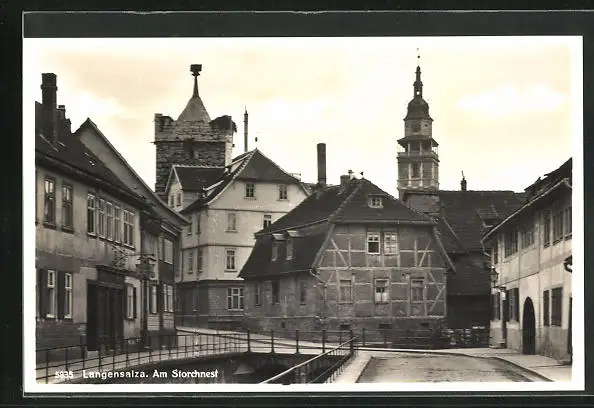
Task: Select the gable window of the white central house
Action: tap(250, 191)
